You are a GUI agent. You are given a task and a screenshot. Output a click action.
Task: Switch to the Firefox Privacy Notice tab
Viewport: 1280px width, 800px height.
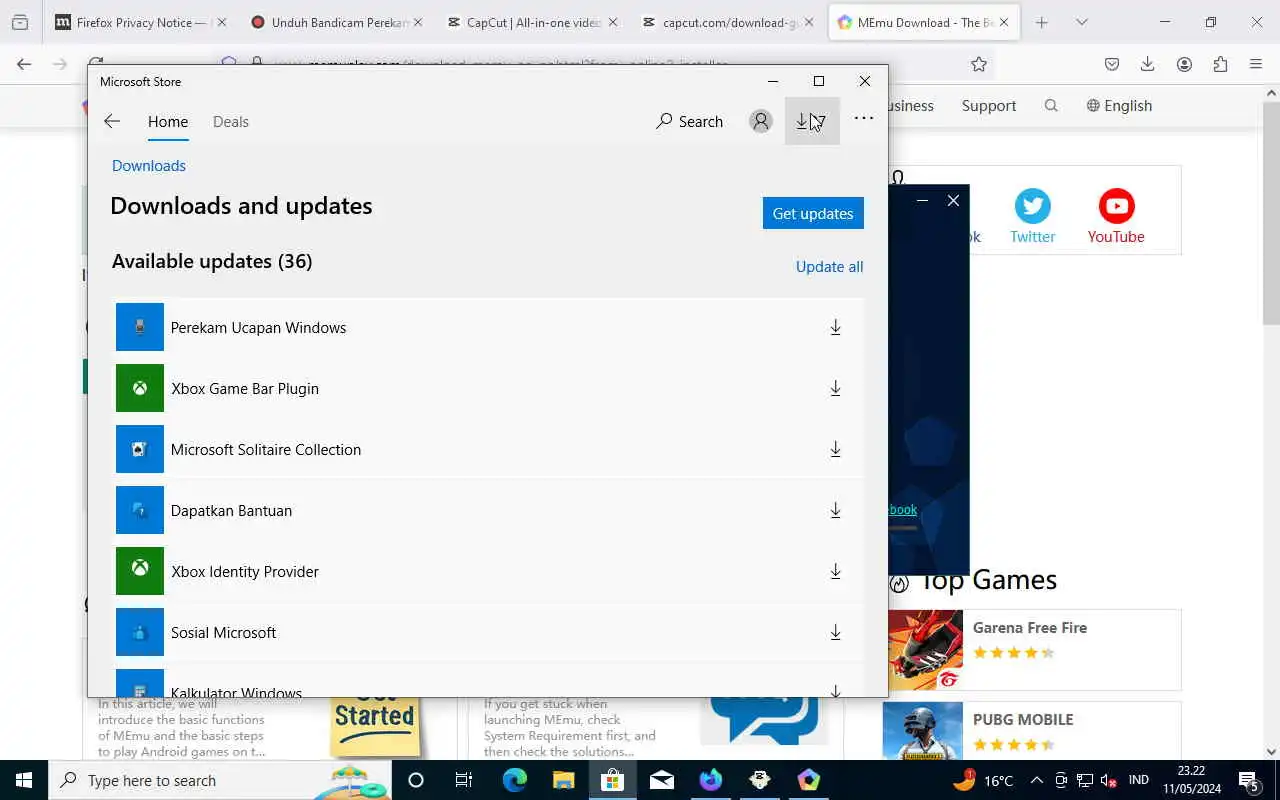[140, 22]
